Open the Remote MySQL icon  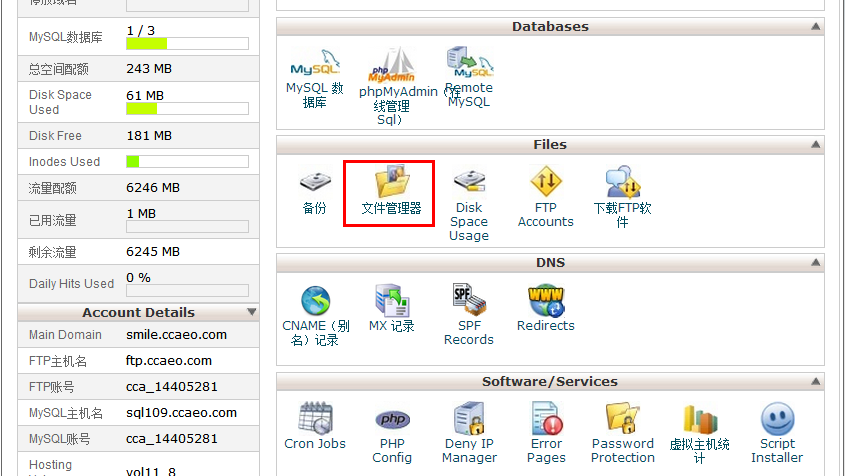click(469, 62)
